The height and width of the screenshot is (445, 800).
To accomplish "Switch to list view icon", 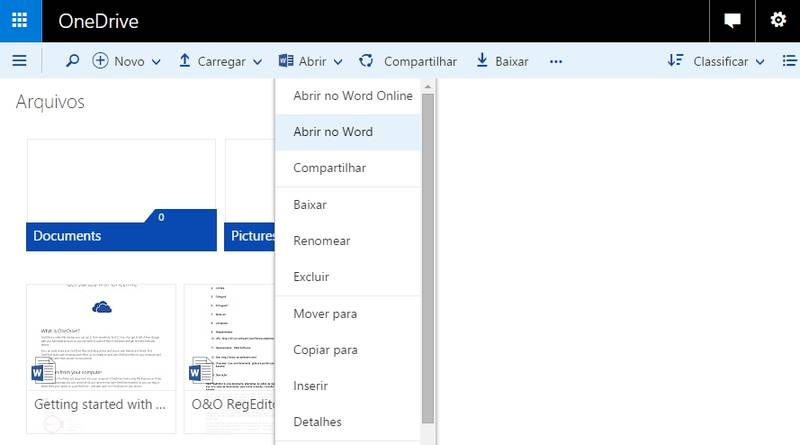I will 789,61.
